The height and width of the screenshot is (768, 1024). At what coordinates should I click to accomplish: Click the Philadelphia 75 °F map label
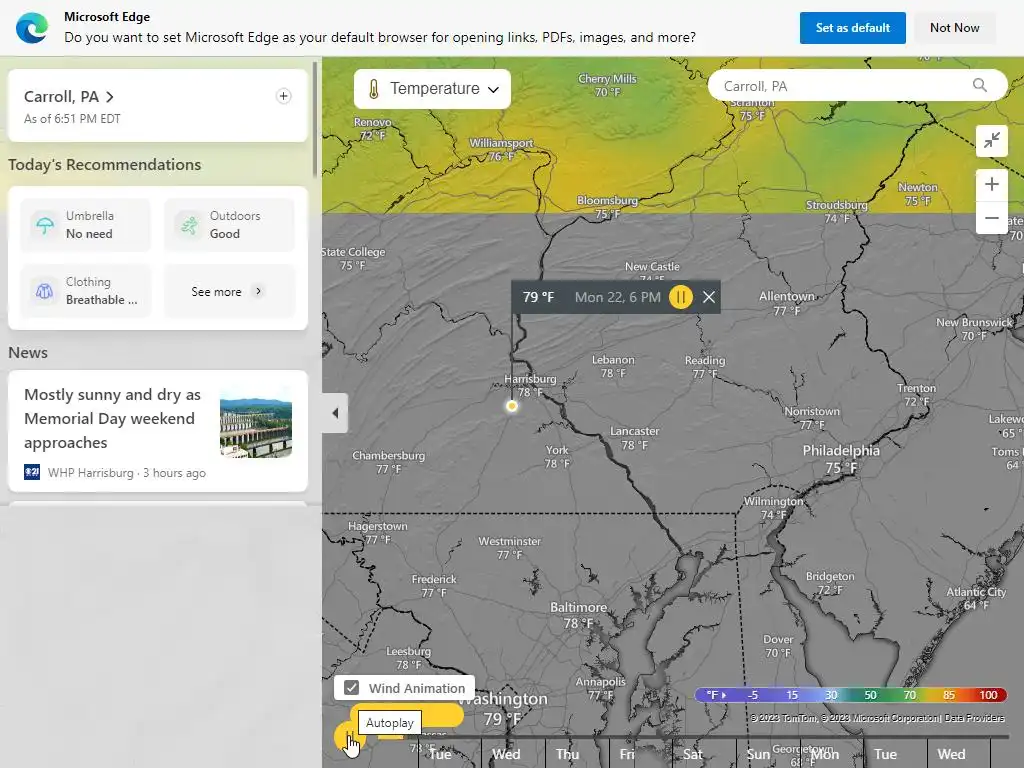click(840, 459)
